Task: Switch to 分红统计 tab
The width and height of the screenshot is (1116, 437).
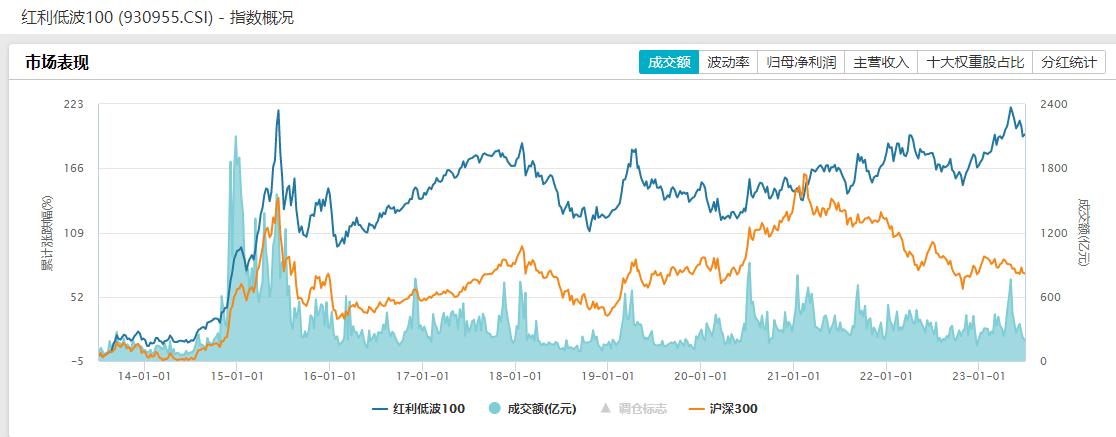Action: 1068,62
